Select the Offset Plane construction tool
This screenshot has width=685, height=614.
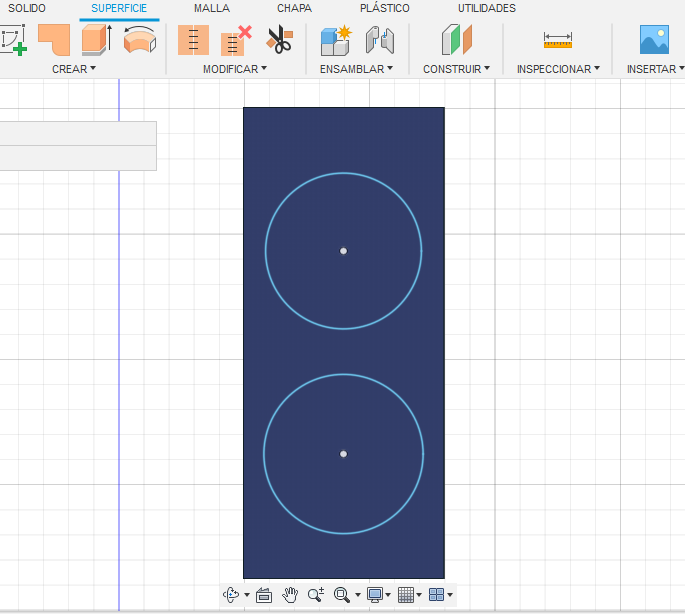[457, 40]
